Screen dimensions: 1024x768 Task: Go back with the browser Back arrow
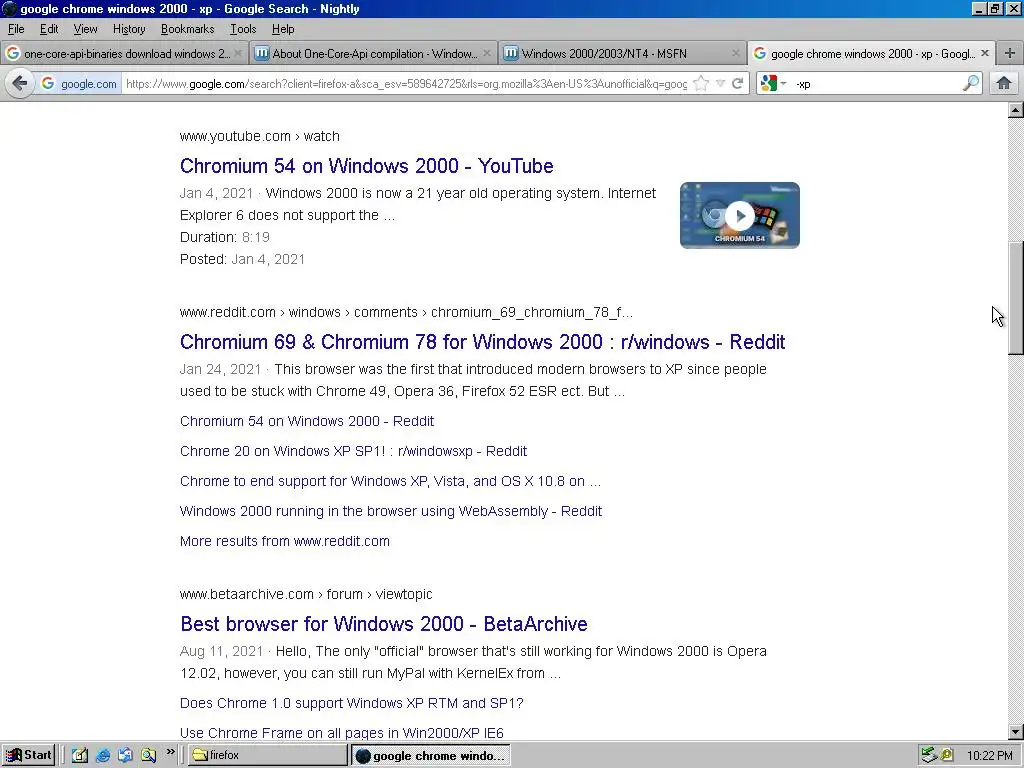point(20,84)
